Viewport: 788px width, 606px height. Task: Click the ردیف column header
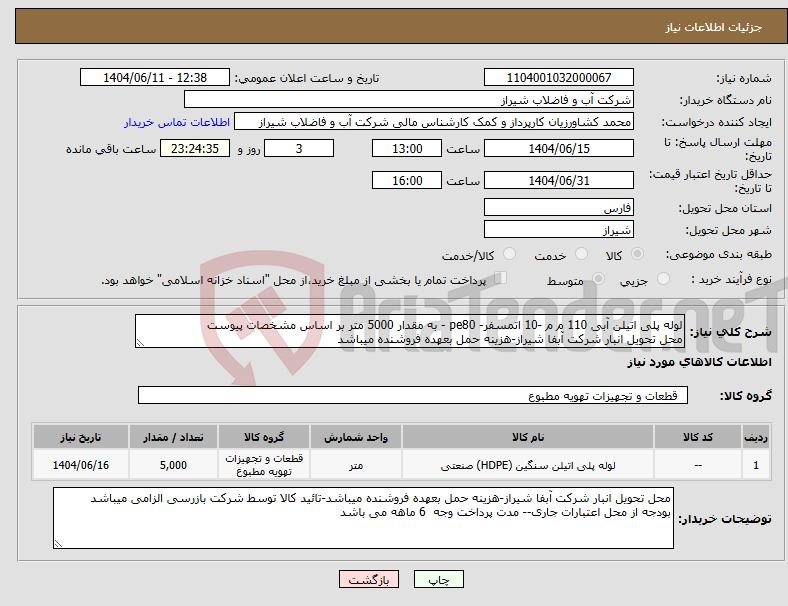[x=756, y=437]
